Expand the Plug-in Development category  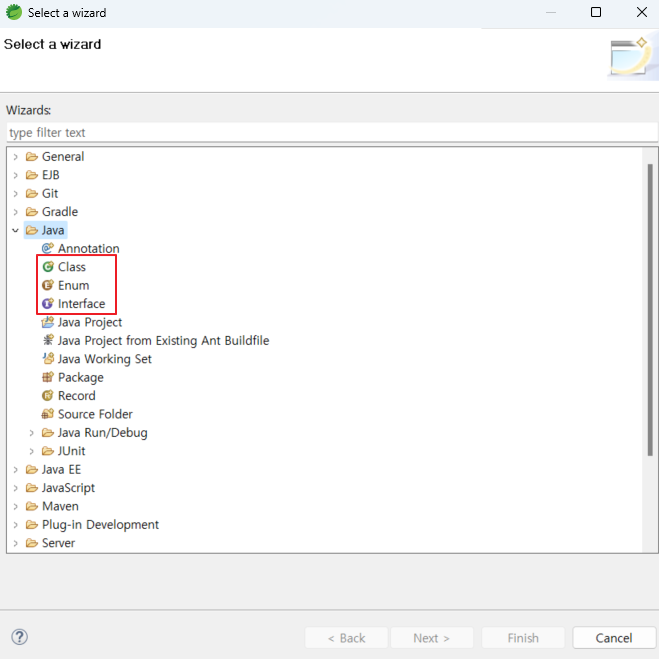point(16,525)
